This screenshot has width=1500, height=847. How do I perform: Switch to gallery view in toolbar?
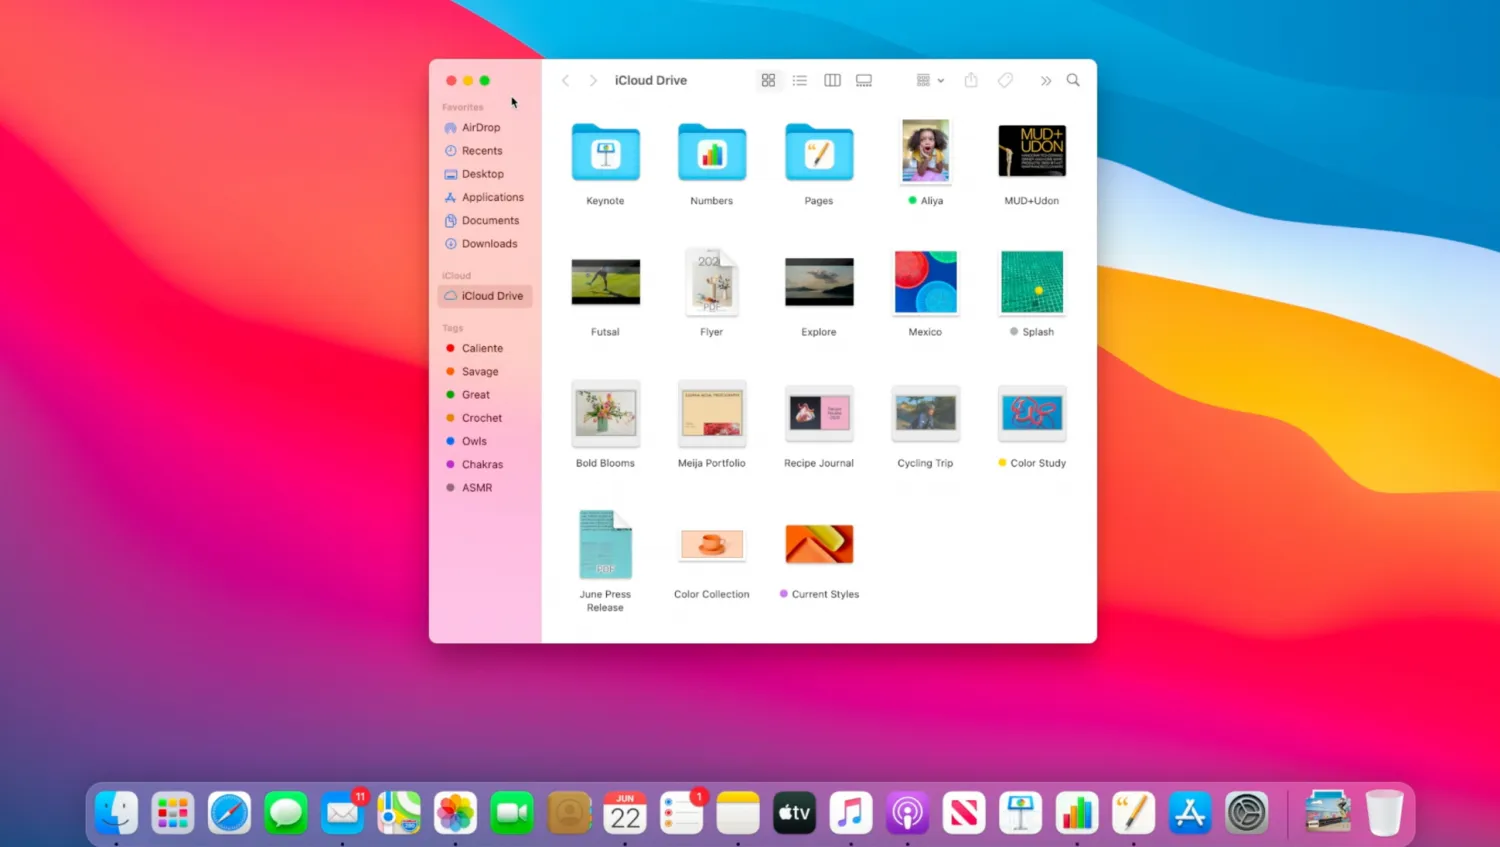pyautogui.click(x=864, y=80)
